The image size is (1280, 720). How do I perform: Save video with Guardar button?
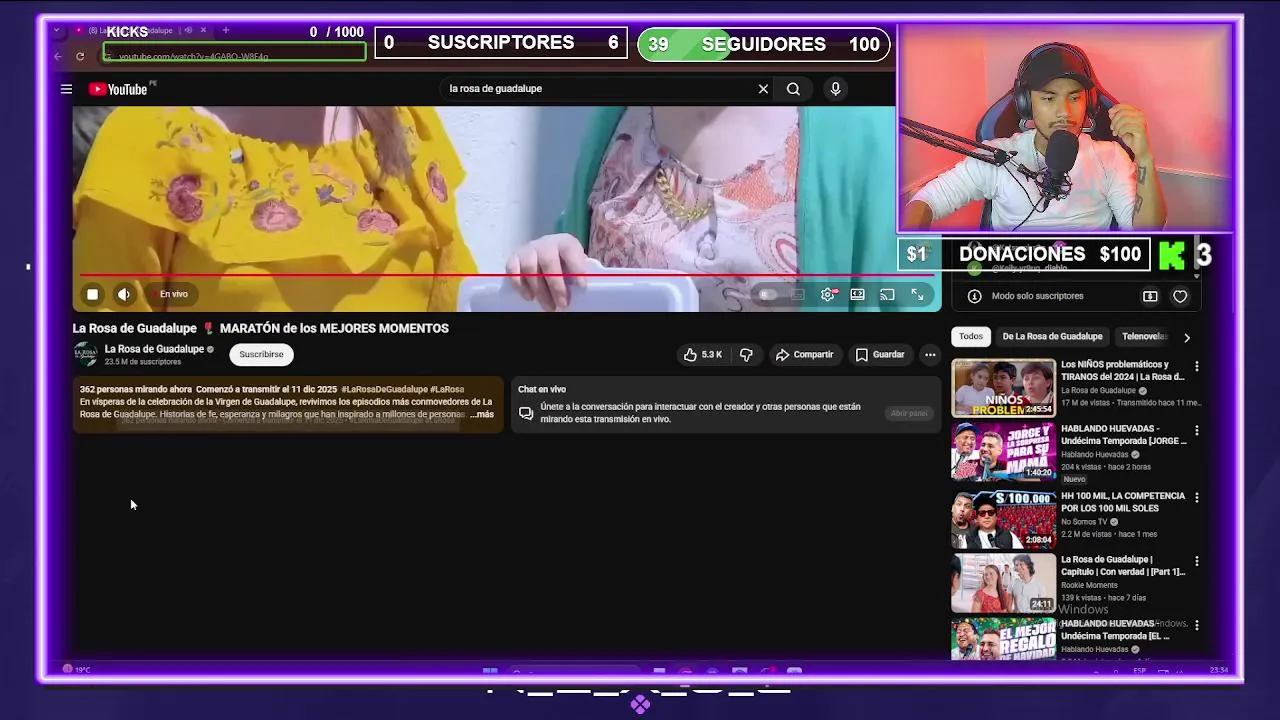point(880,355)
